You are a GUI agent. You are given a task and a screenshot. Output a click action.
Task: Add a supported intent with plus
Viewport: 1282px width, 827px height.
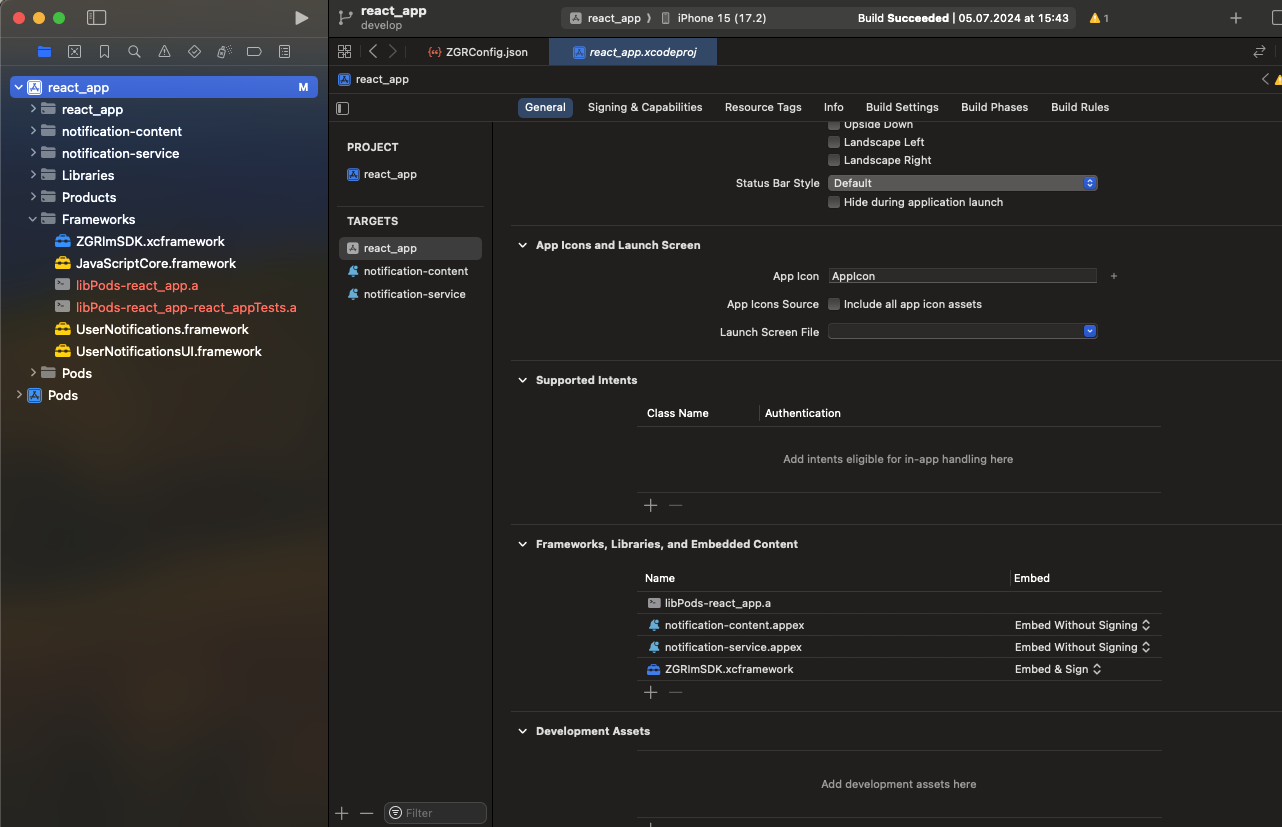pyautogui.click(x=651, y=505)
